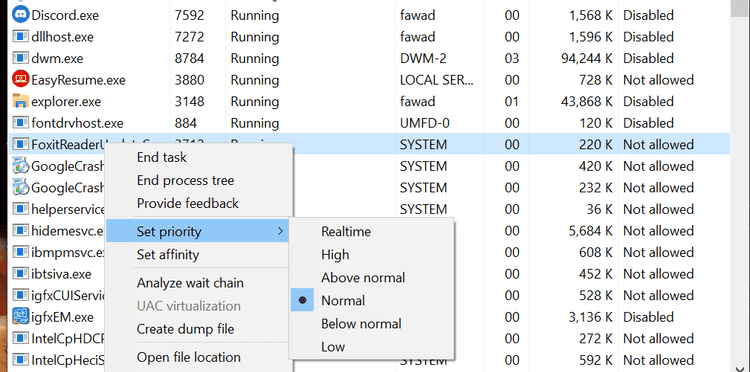This screenshot has height=372, width=750.
Task: Click PID 7592 cell
Action: pos(189,15)
